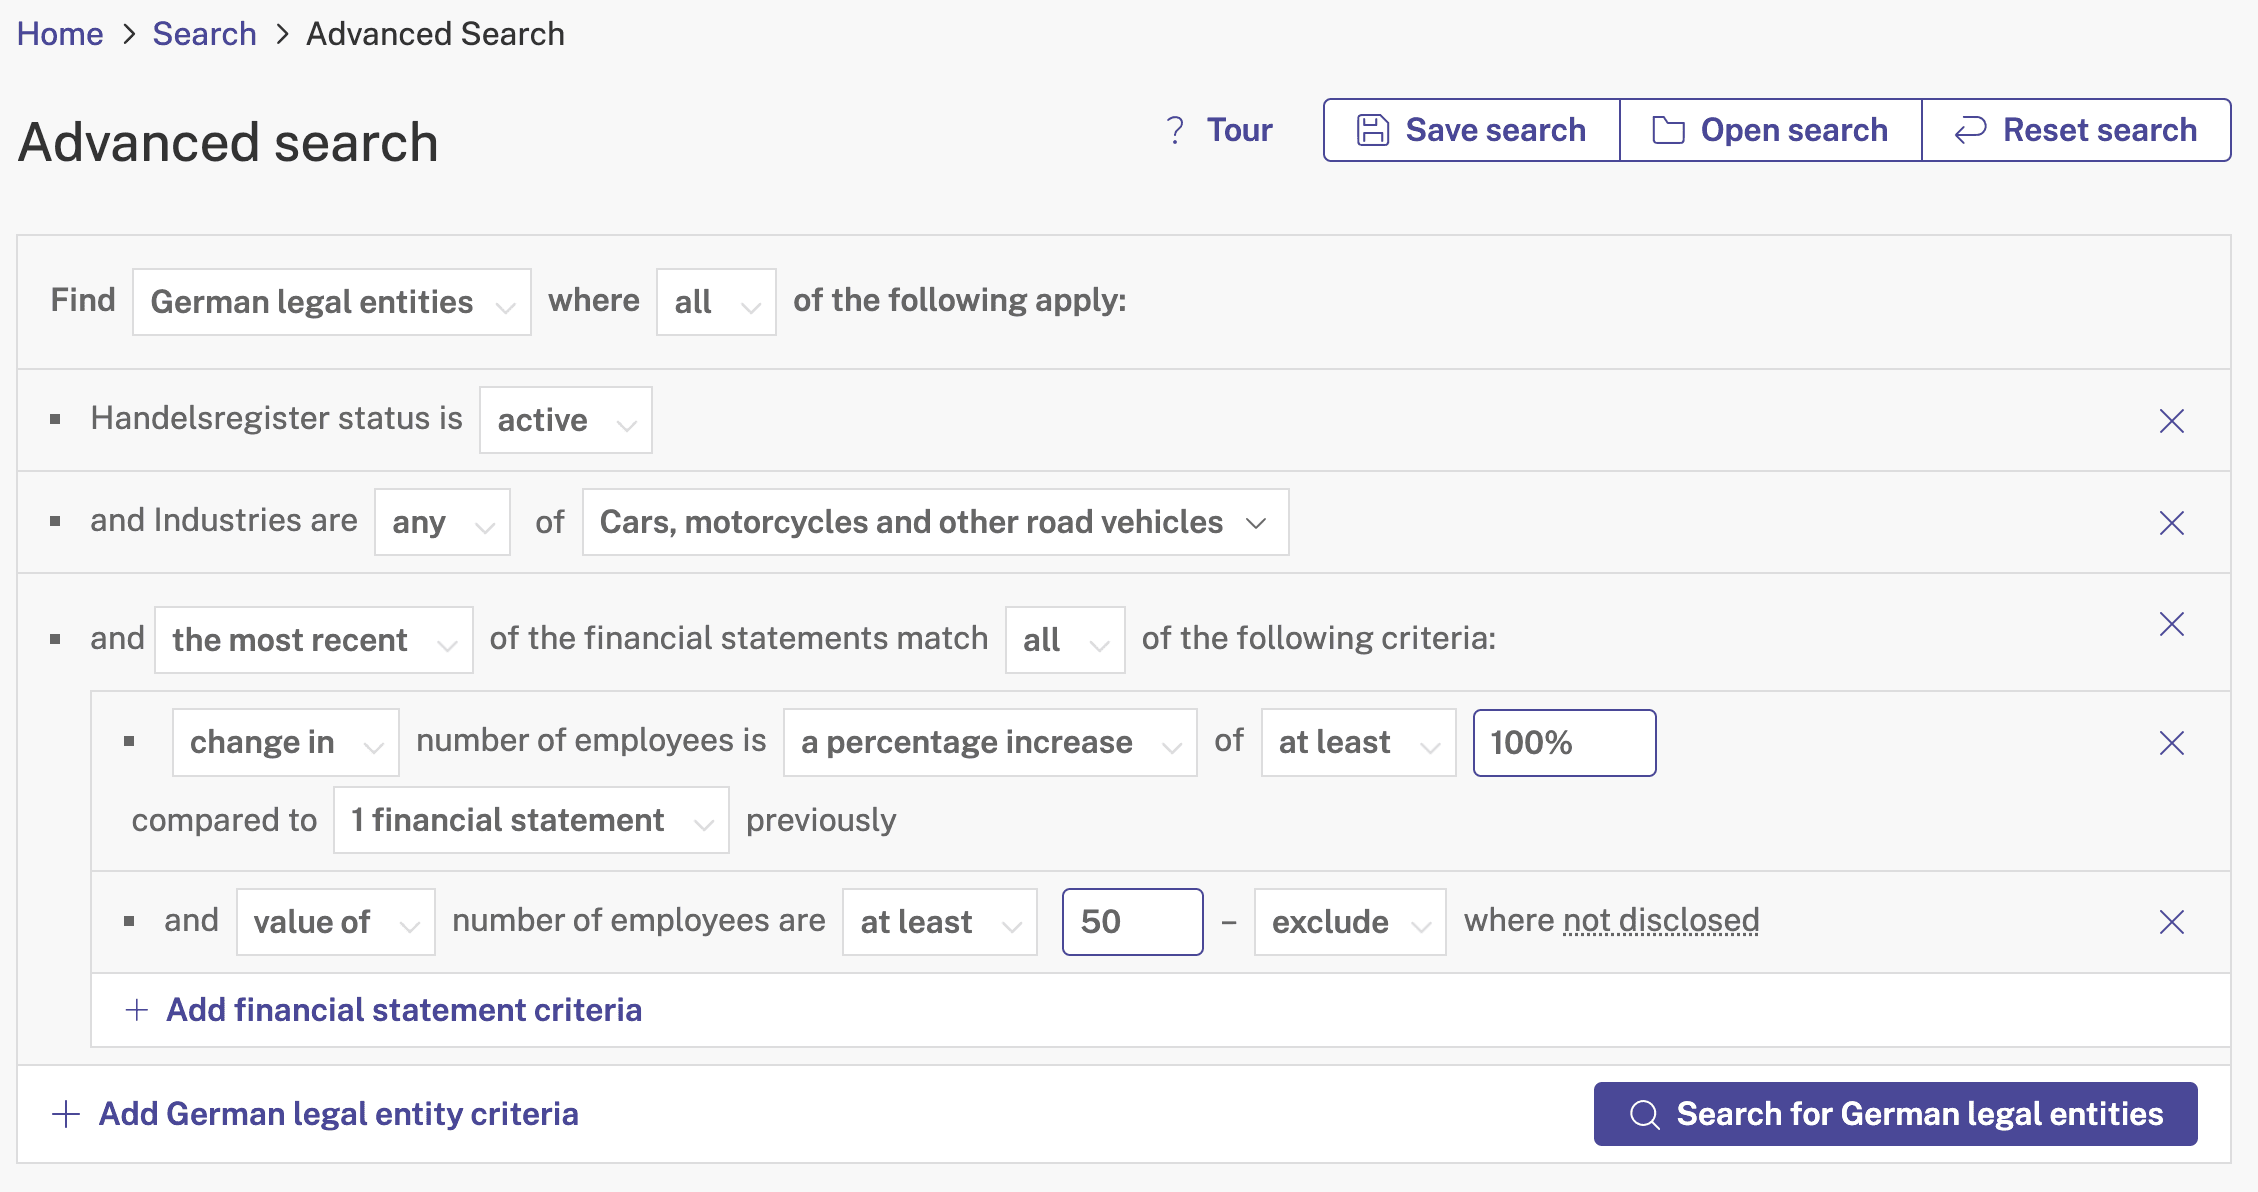
Task: Delete the value of employees criterion
Action: 2171,922
